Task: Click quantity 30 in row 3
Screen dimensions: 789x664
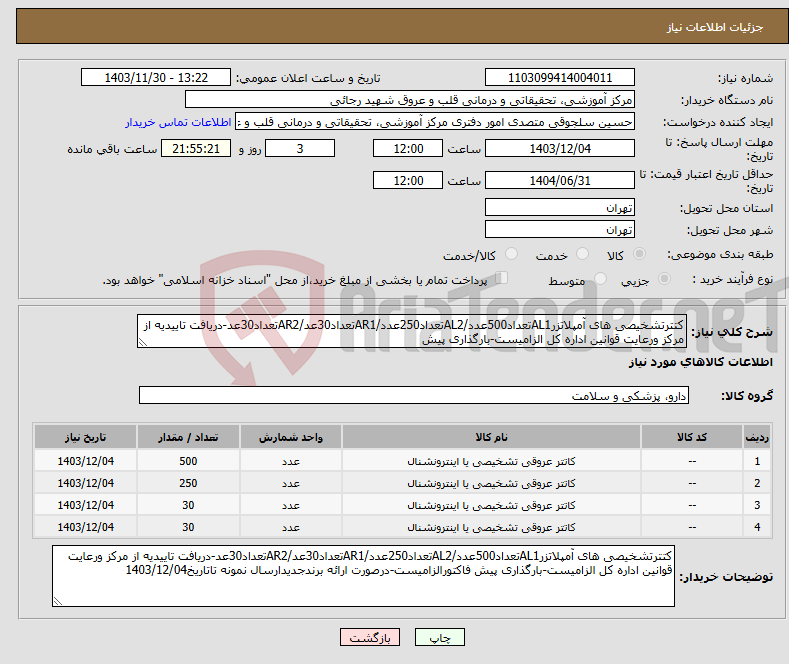Action: tap(188, 505)
